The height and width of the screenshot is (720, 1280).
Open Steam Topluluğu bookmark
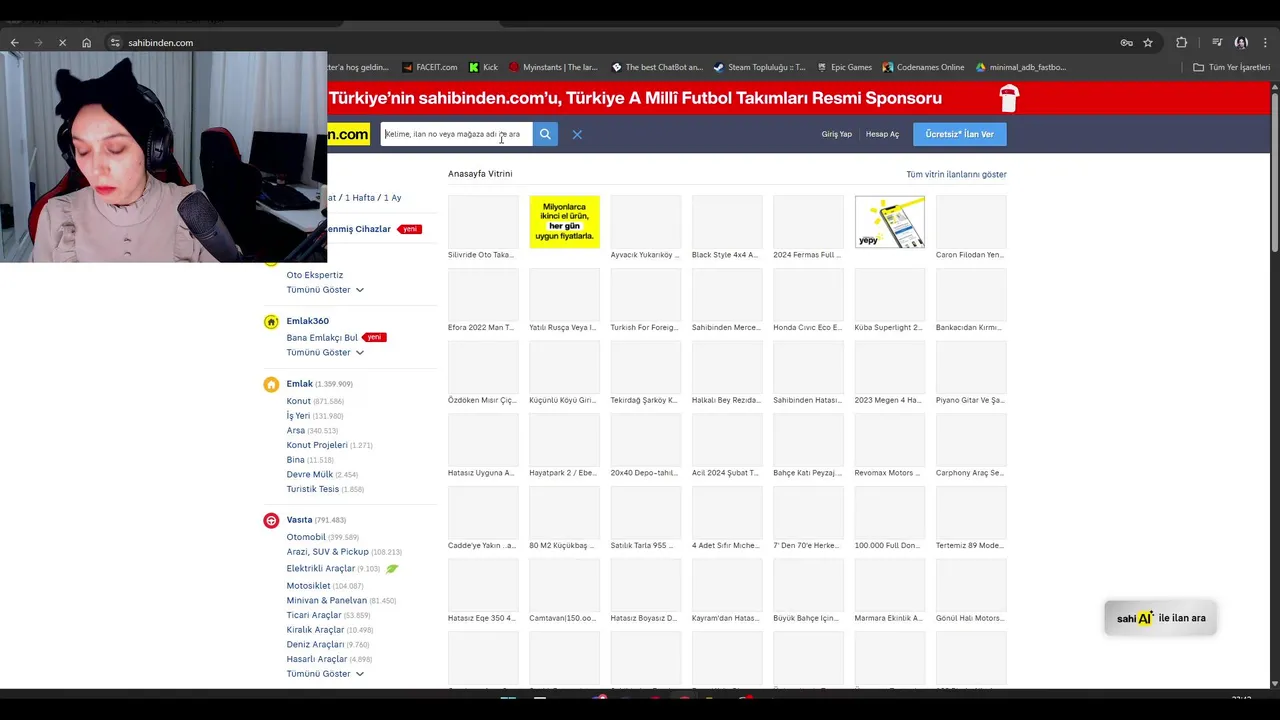click(x=760, y=67)
